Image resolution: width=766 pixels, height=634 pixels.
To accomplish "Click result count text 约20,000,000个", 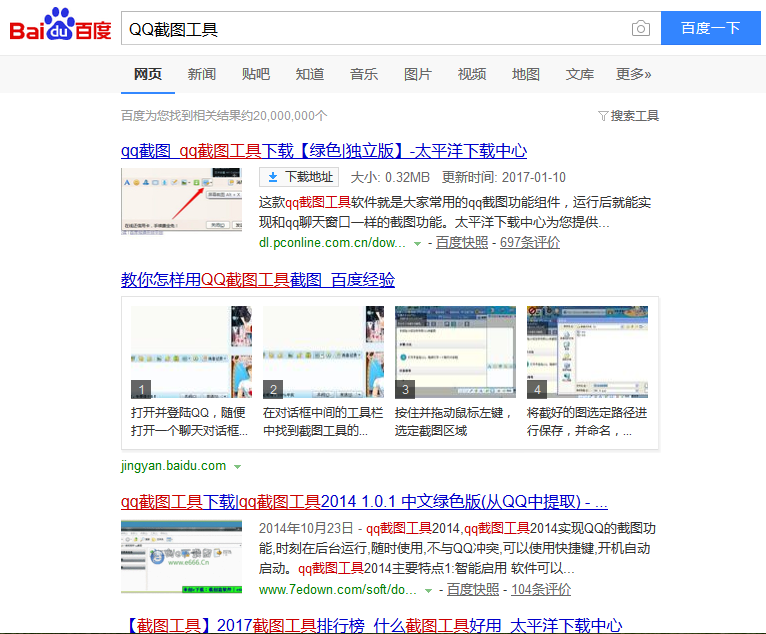I will 284,116.
